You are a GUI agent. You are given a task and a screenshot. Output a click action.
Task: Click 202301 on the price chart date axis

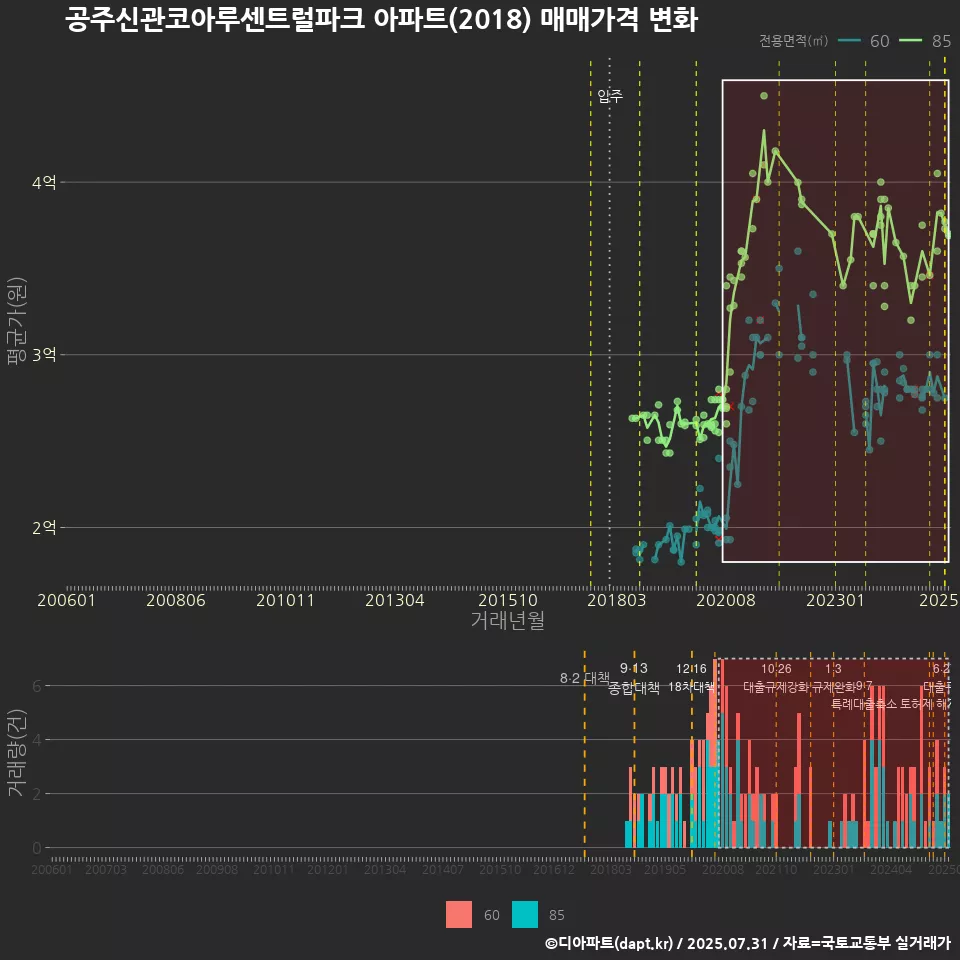(835, 600)
